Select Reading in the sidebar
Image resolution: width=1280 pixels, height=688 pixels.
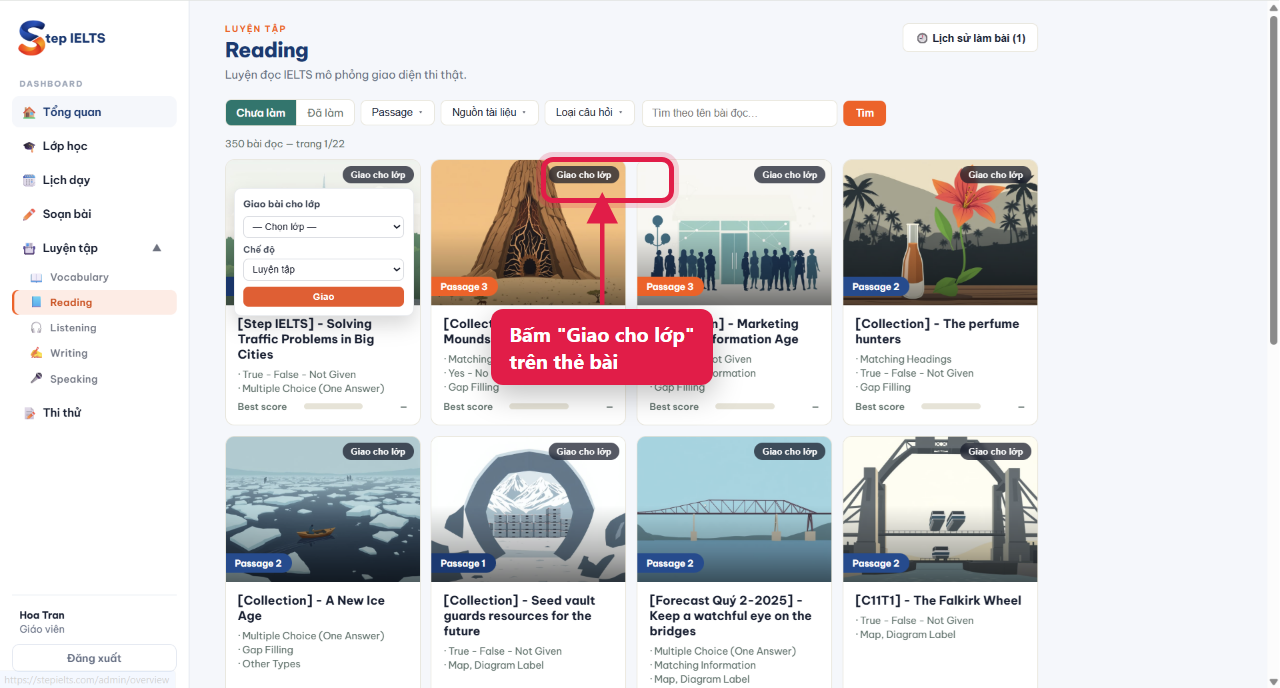pyautogui.click(x=94, y=302)
